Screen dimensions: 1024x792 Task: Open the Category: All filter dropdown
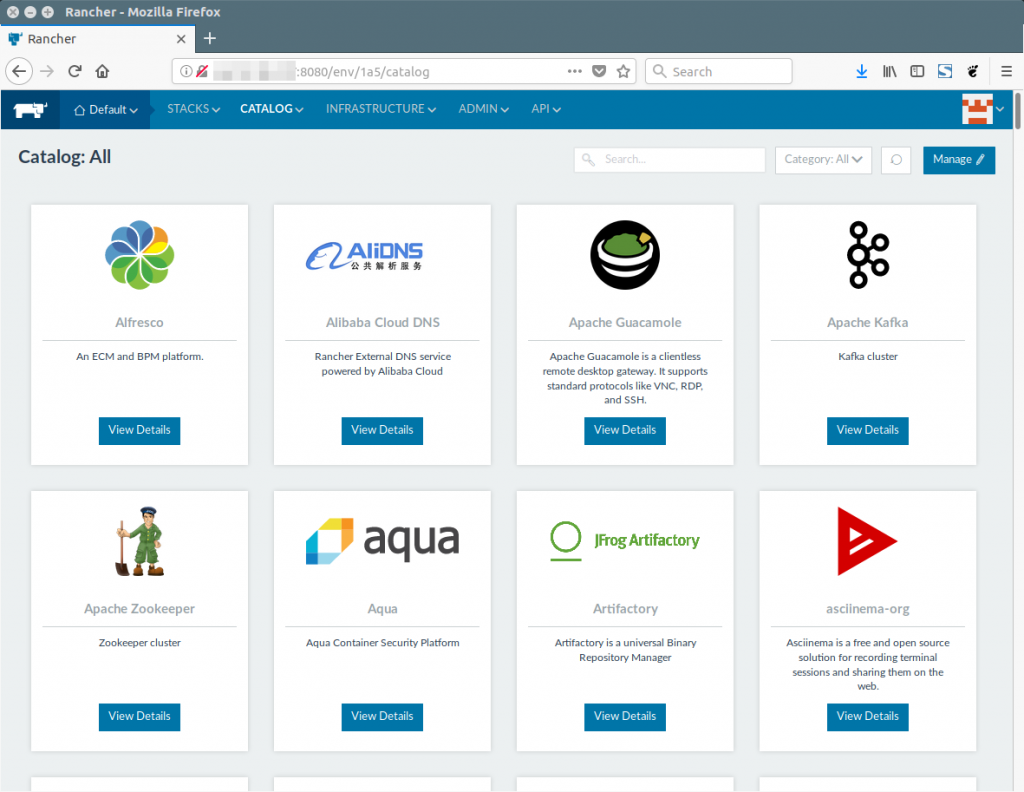(823, 160)
